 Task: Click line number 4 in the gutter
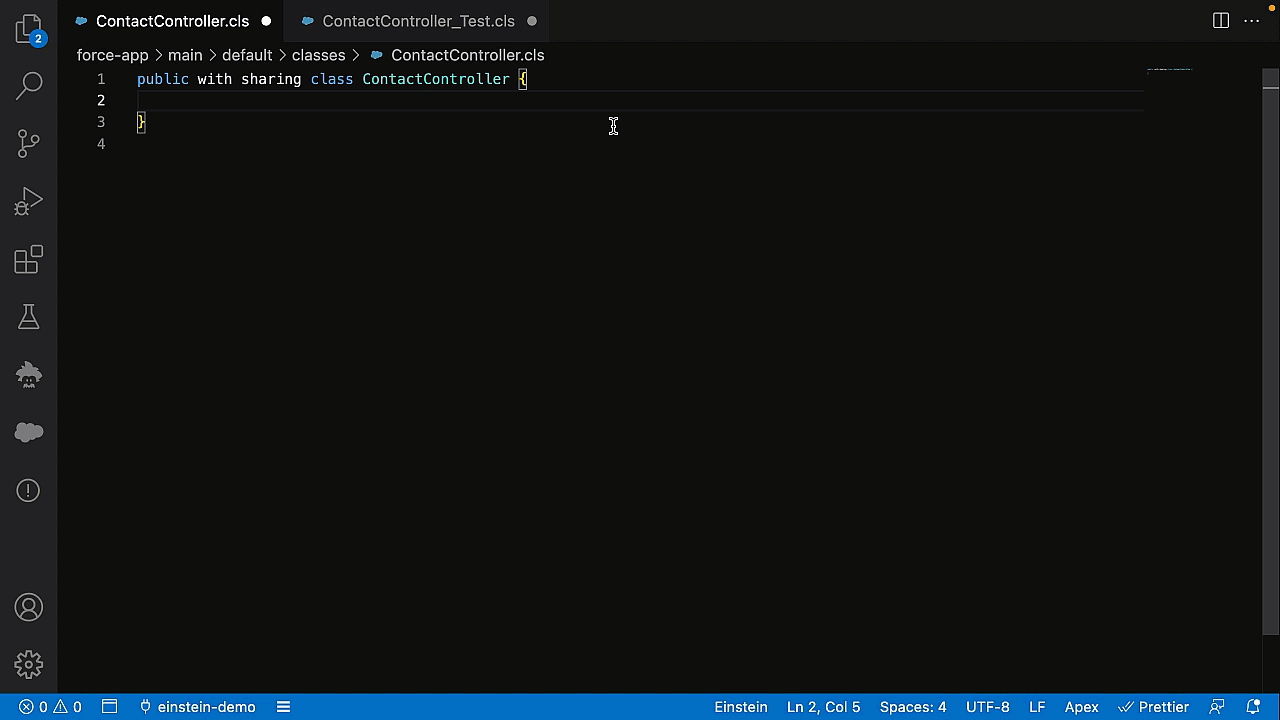[101, 144]
